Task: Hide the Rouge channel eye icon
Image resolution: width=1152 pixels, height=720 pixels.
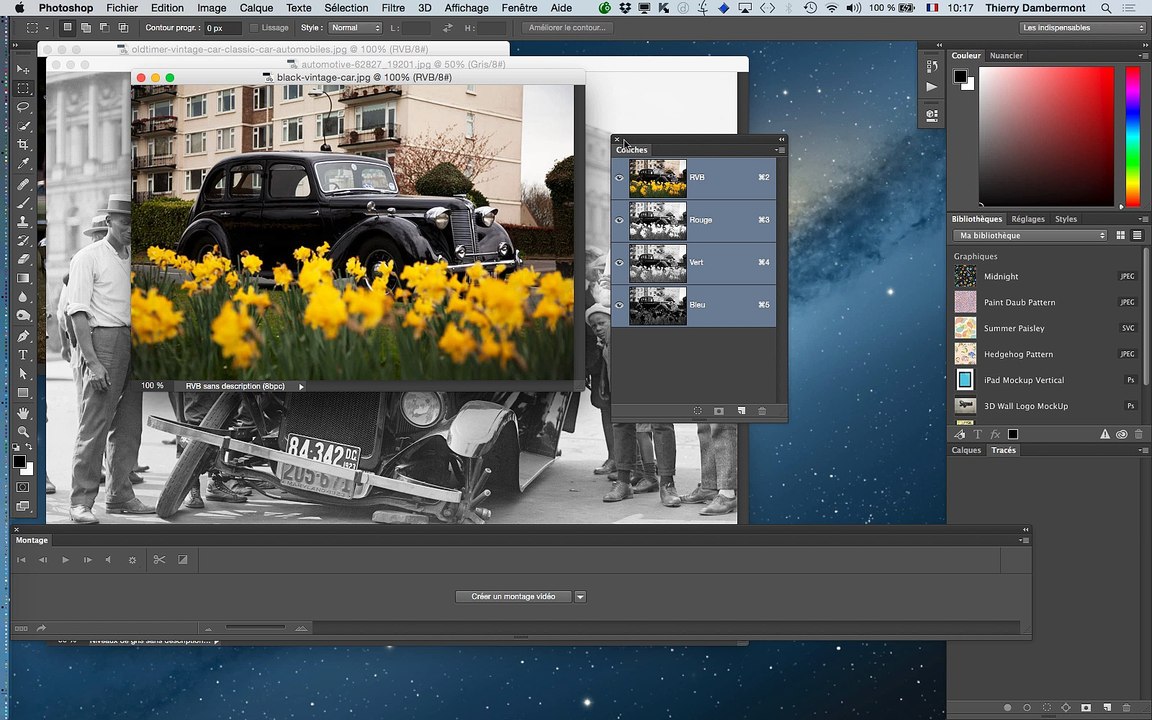Action: click(x=619, y=220)
